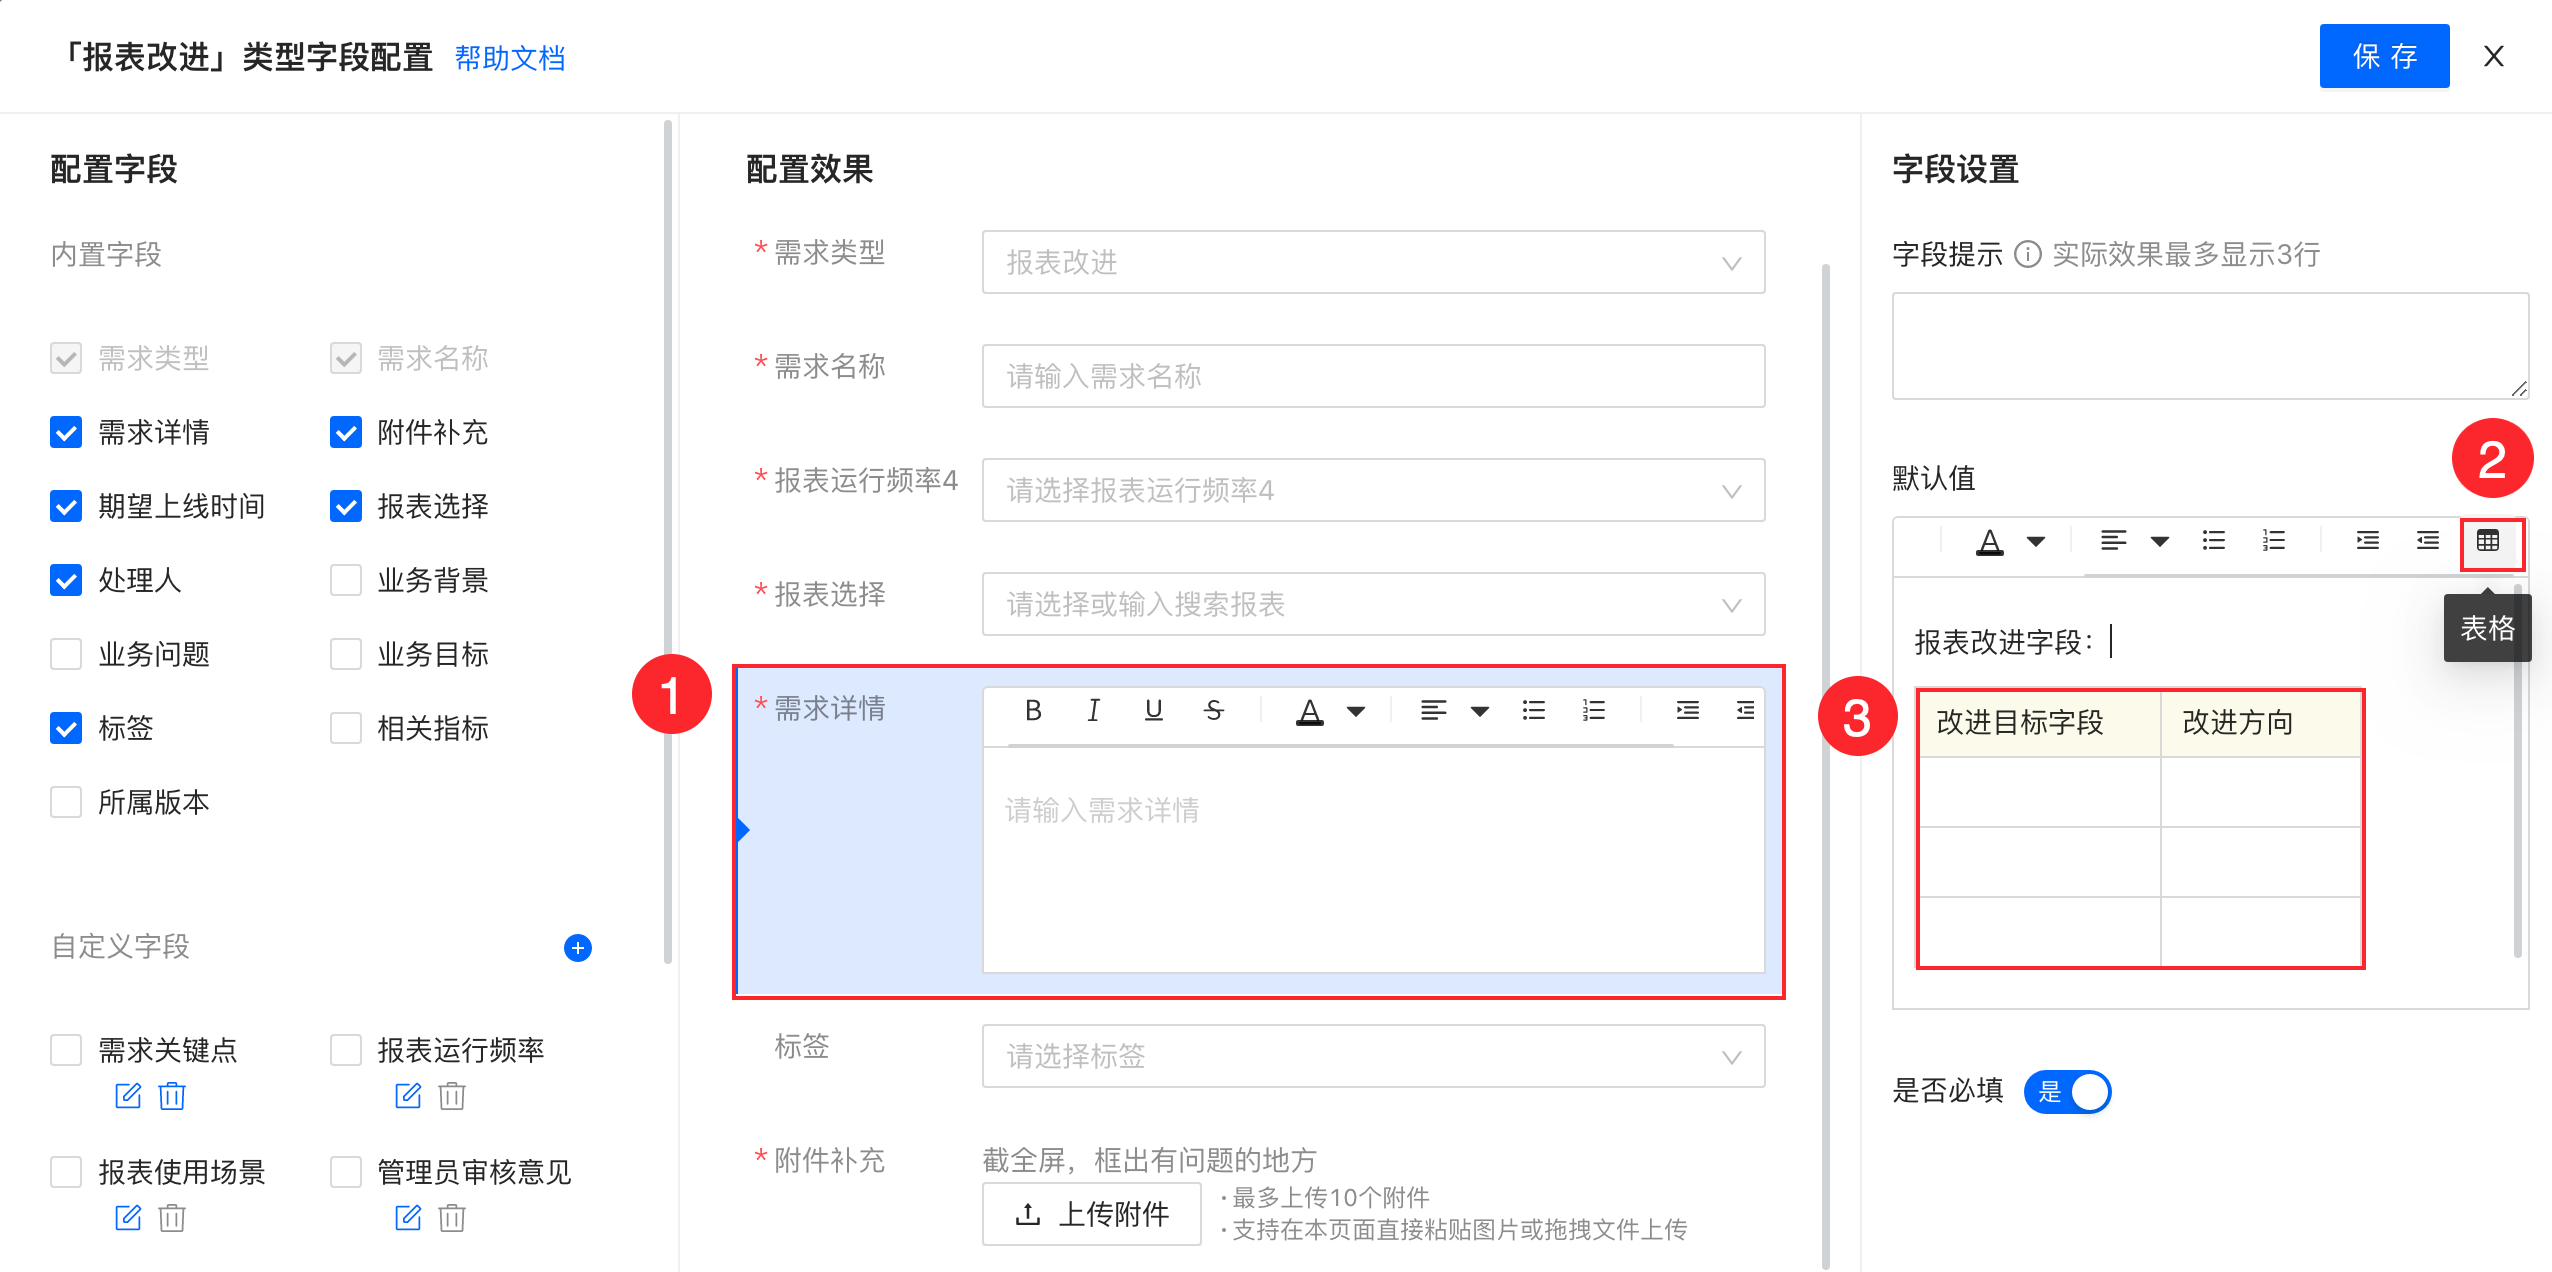
Task: Apply Strikethrough formatting icon
Action: pos(1213,711)
